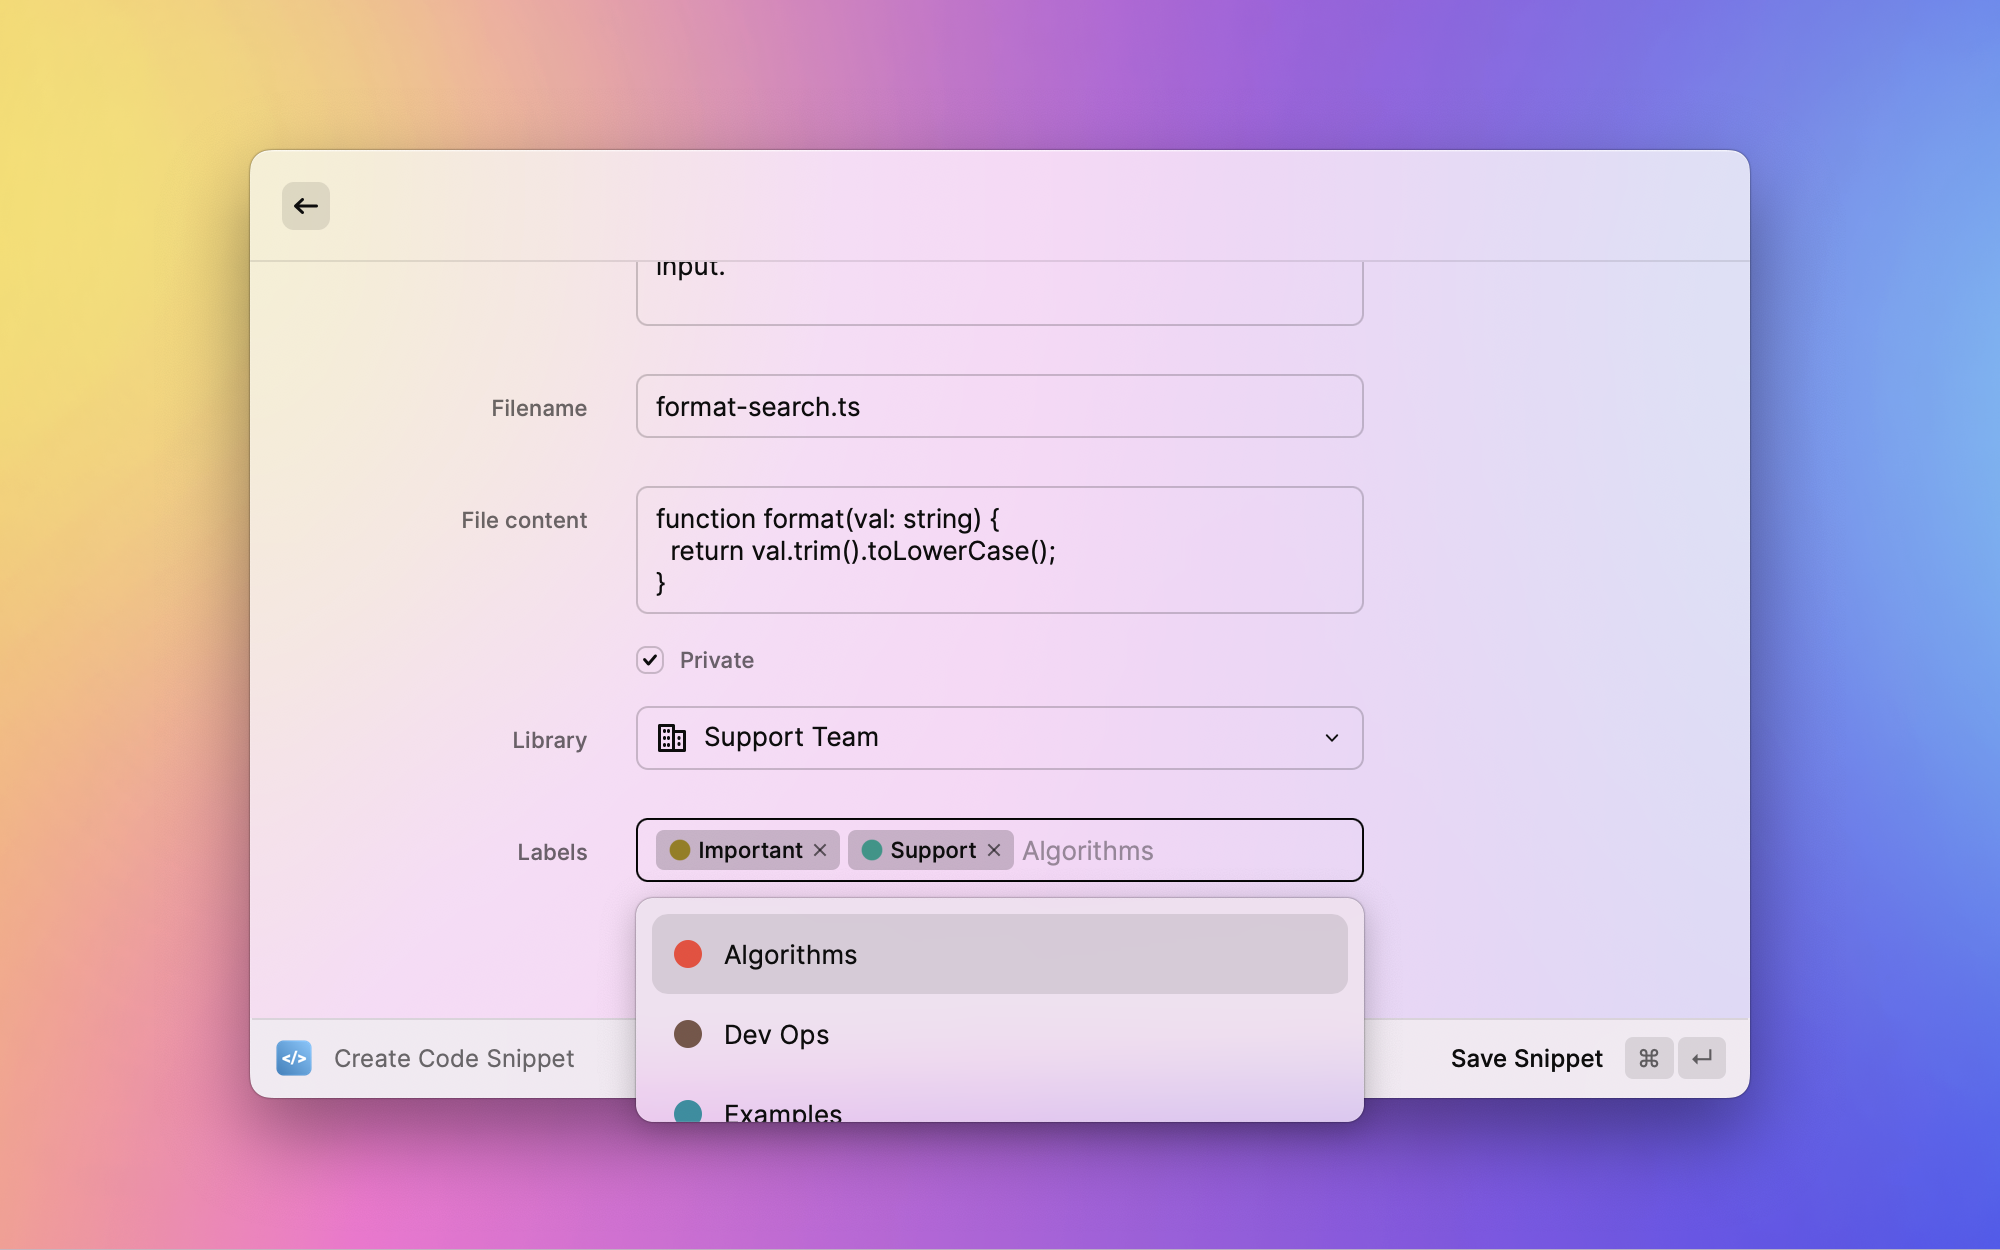The image size is (2000, 1250).
Task: Remove the Important label tag
Action: click(x=820, y=850)
